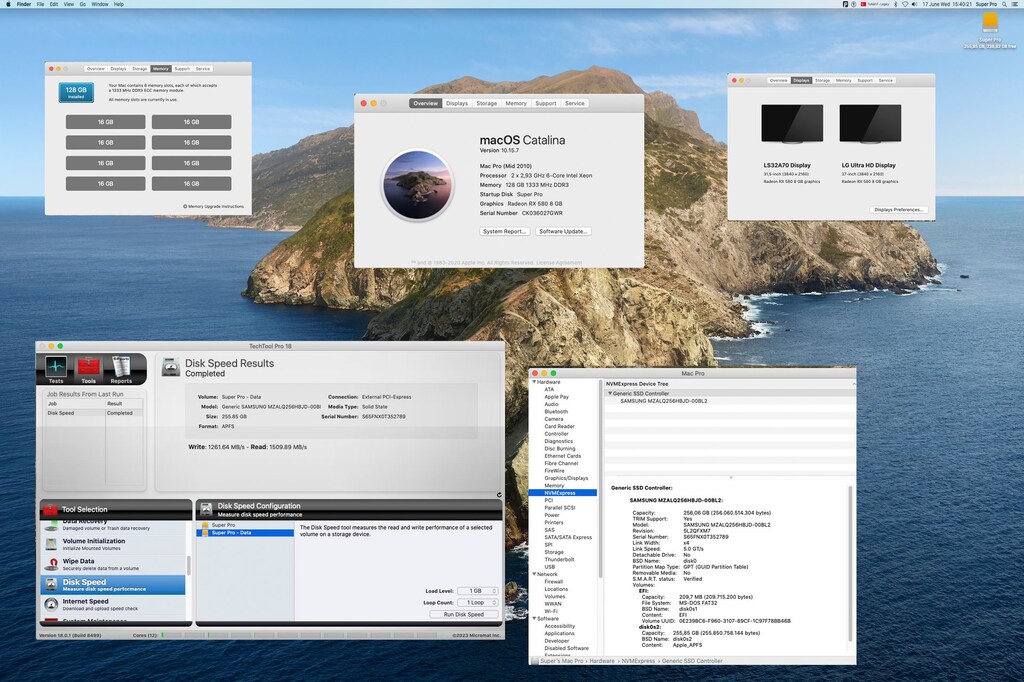Open Spotlight search in the menu bar

pyautogui.click(x=1004, y=4)
